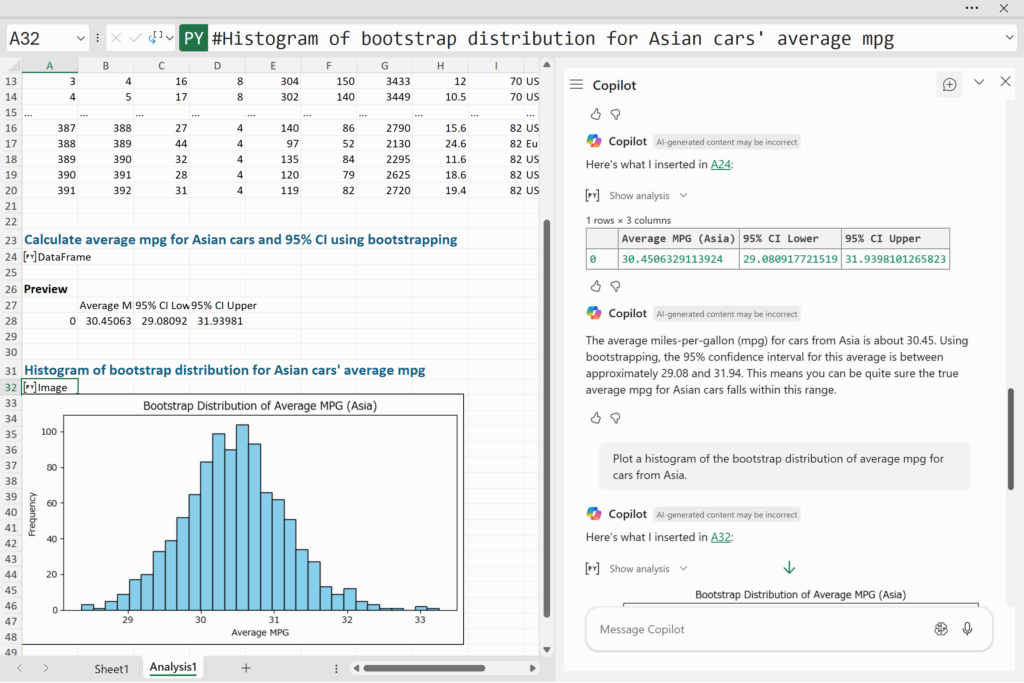Expand the formula bar with right chevron
The width and height of the screenshot is (1024, 683).
pos(1008,38)
